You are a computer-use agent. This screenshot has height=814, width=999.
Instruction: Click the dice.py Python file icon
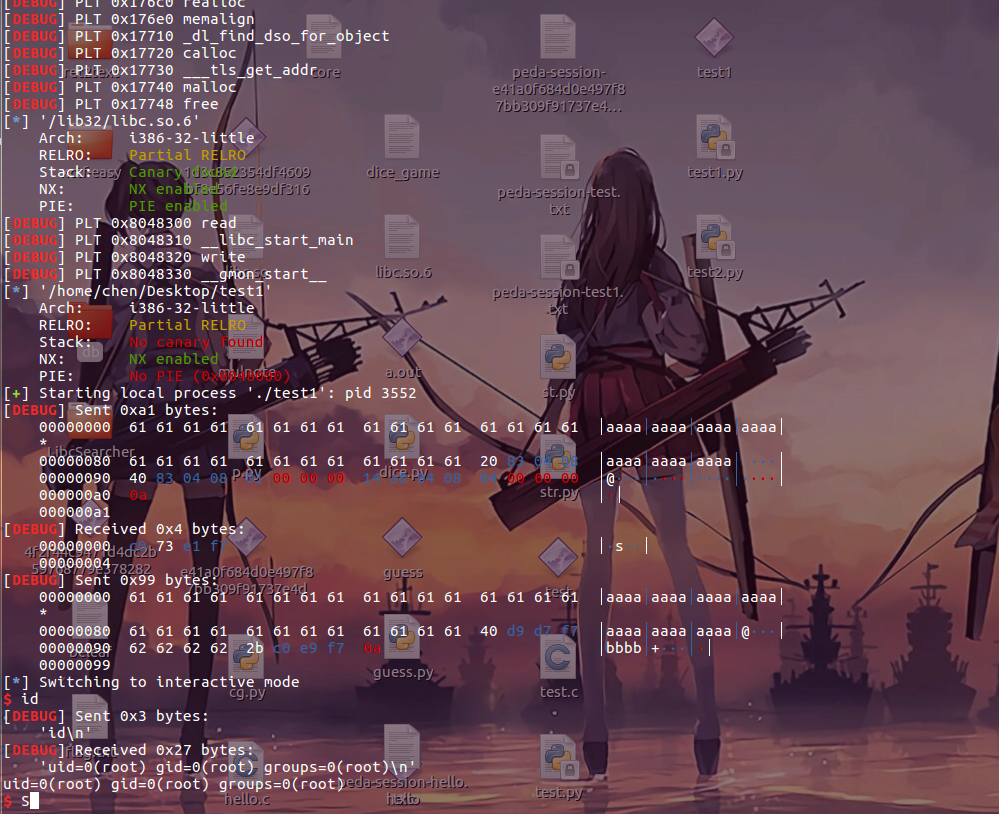pyautogui.click(x=402, y=438)
